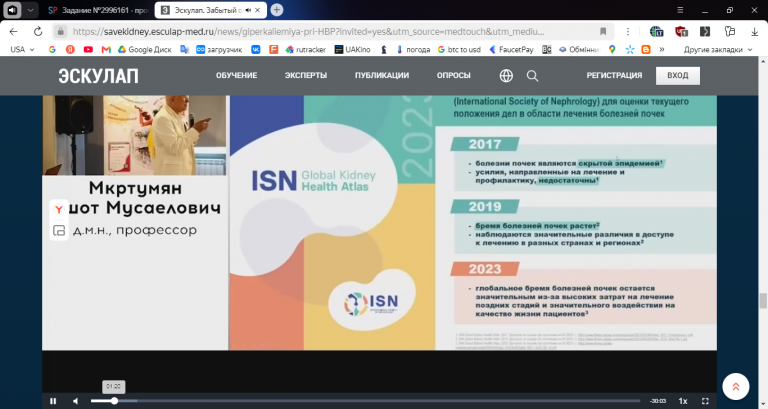Open the ПУБЛИКАЦИИ menu item
This screenshot has height=409, width=768.
[382, 75]
